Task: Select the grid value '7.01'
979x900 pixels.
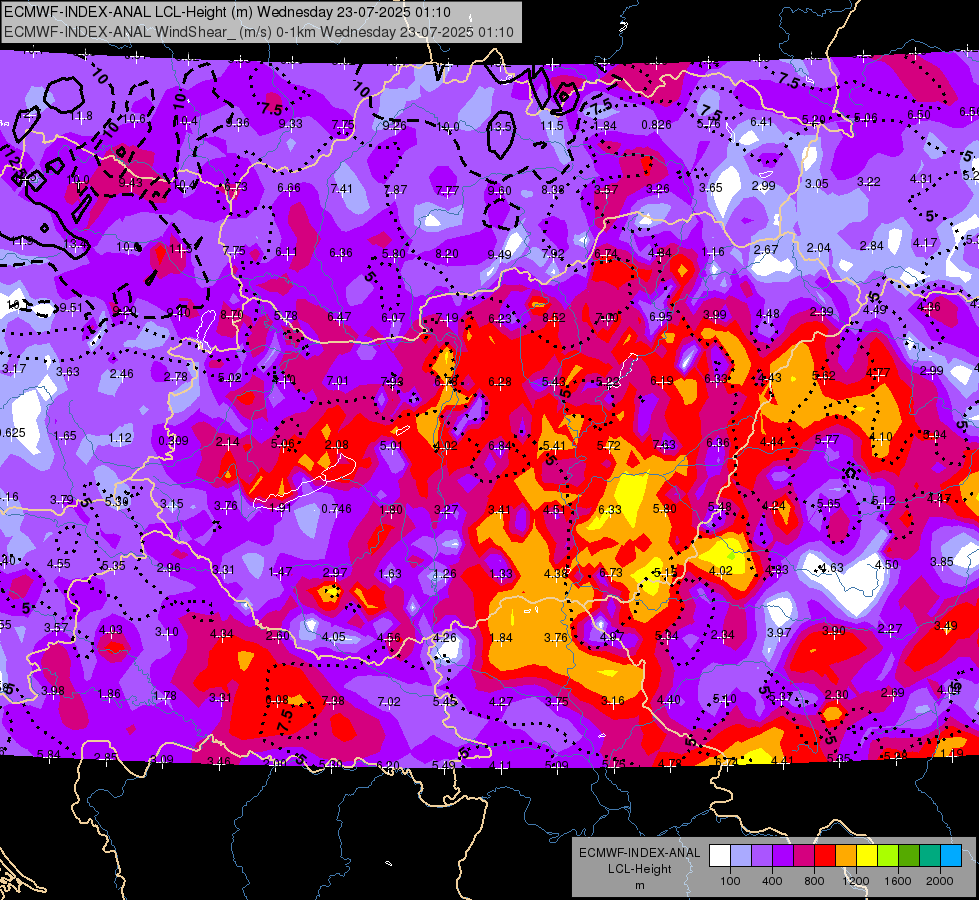Action: pyautogui.click(x=337, y=381)
